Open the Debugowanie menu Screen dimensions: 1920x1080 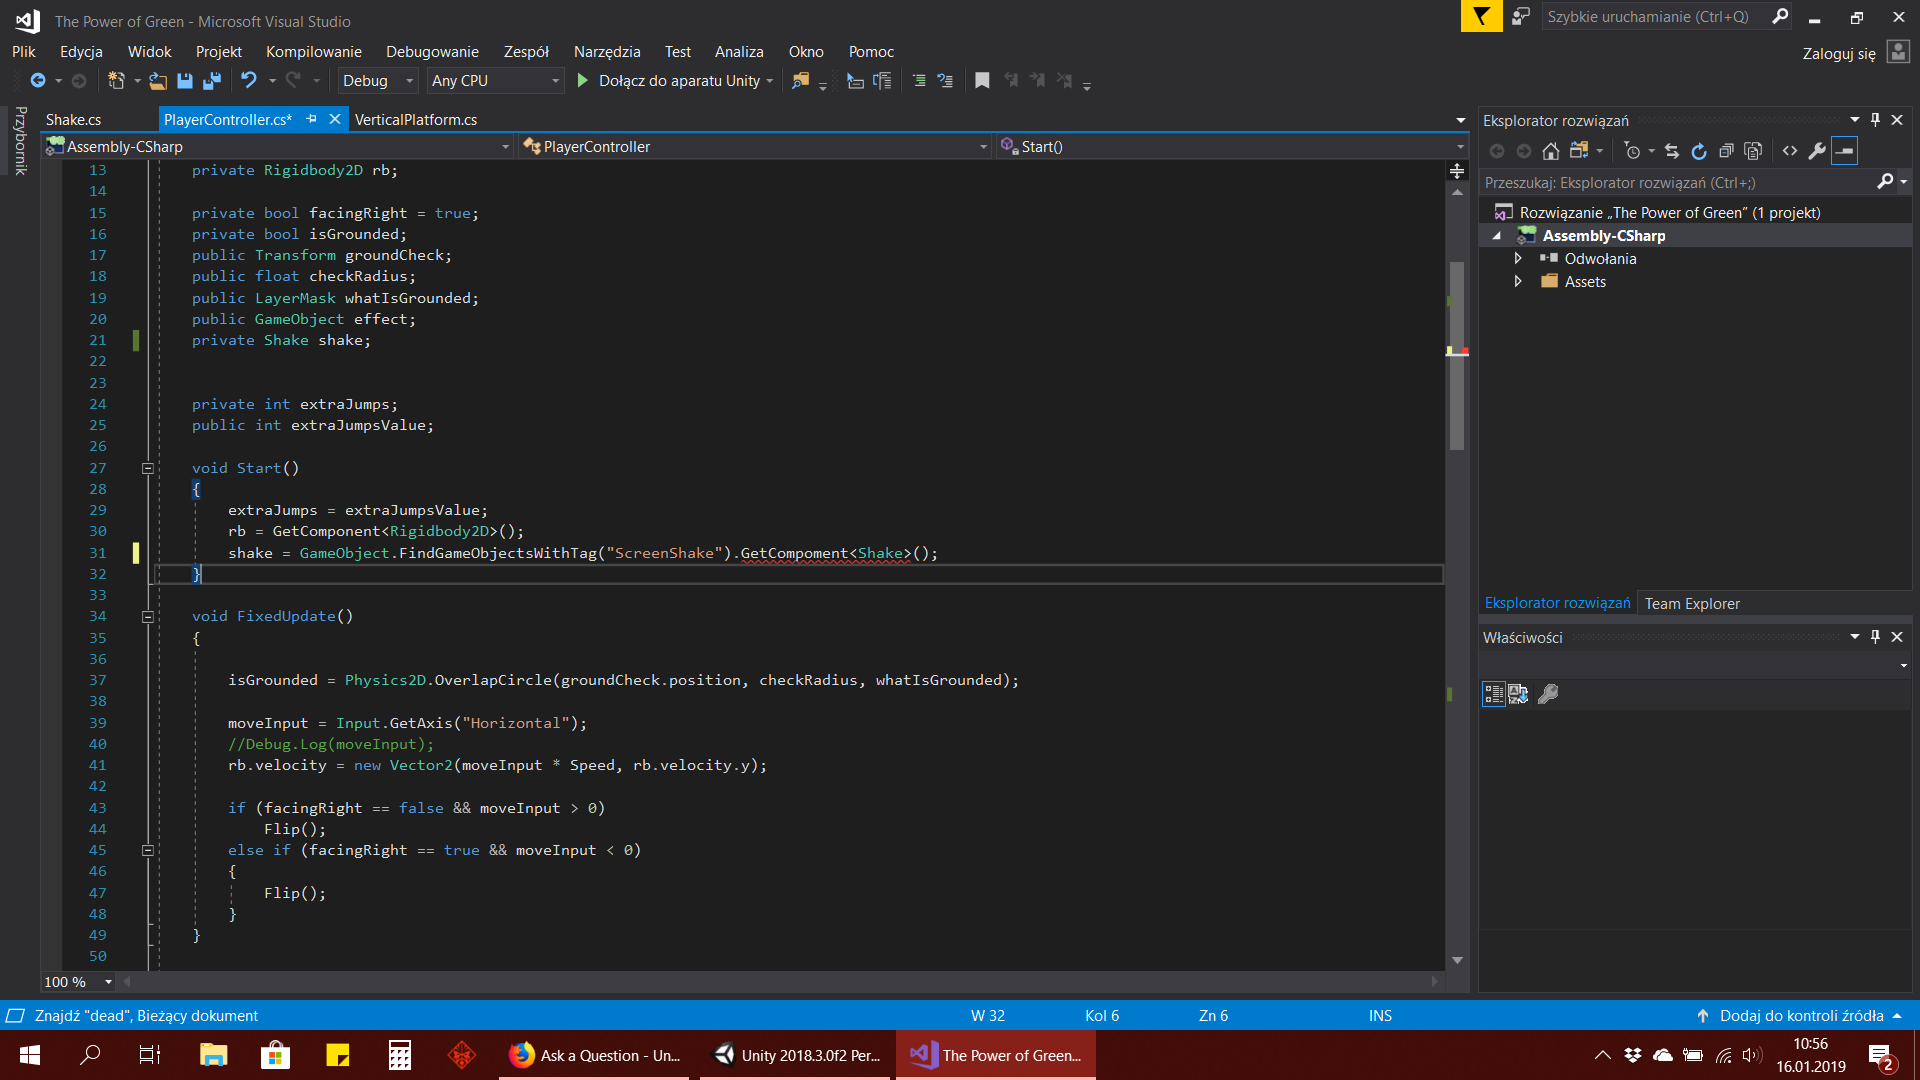click(x=432, y=52)
